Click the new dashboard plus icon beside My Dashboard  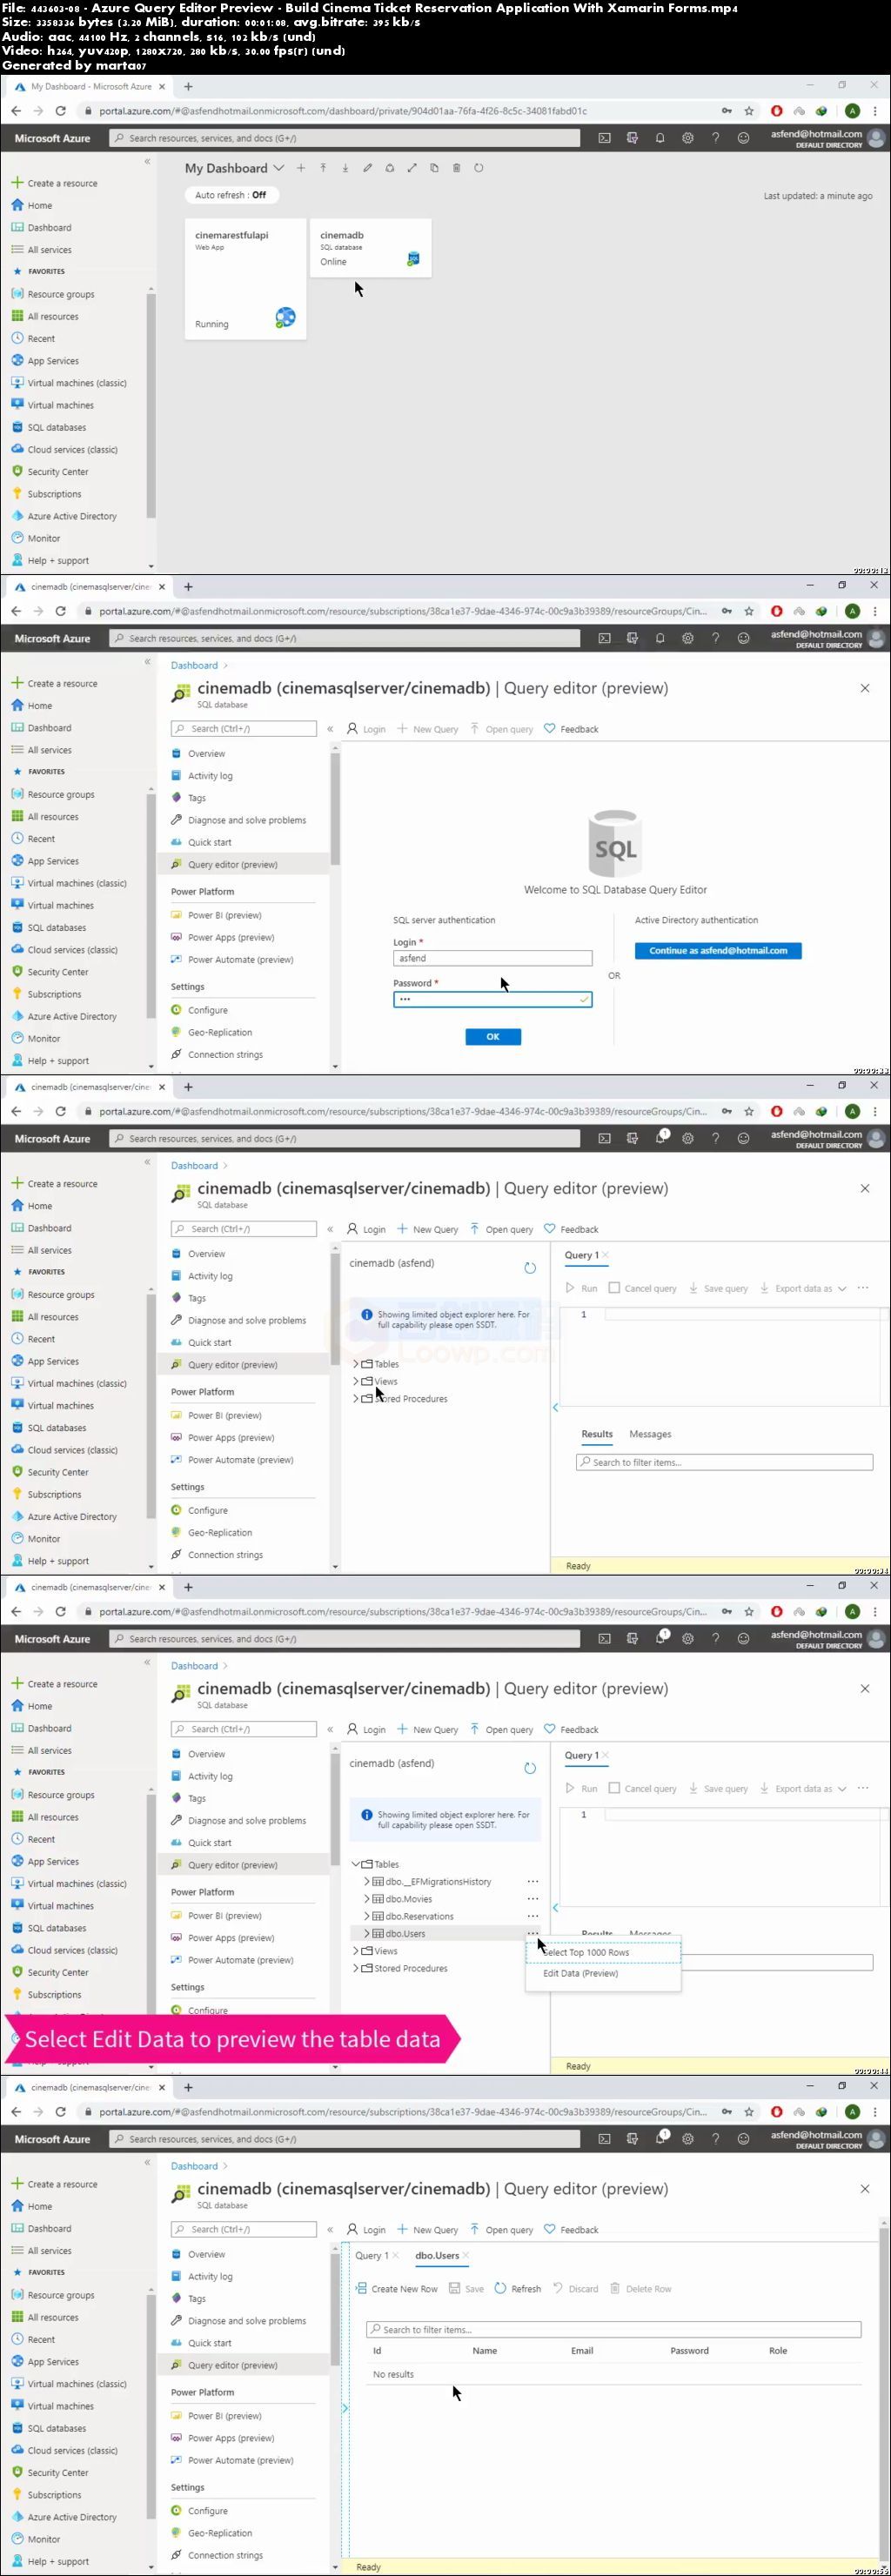point(300,168)
